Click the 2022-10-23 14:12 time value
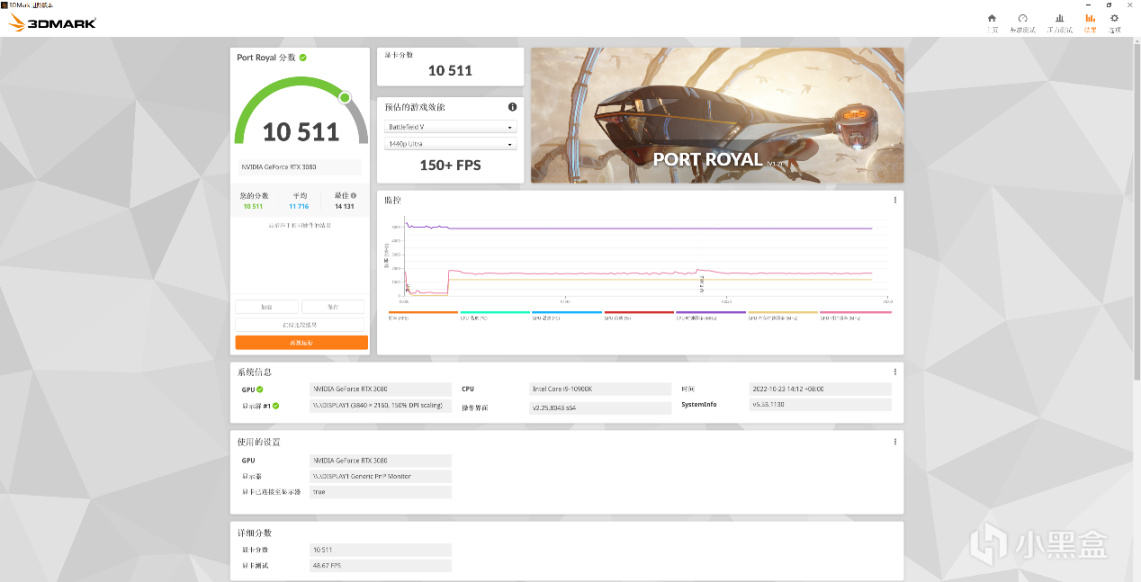The image size is (1141, 582). click(820, 389)
